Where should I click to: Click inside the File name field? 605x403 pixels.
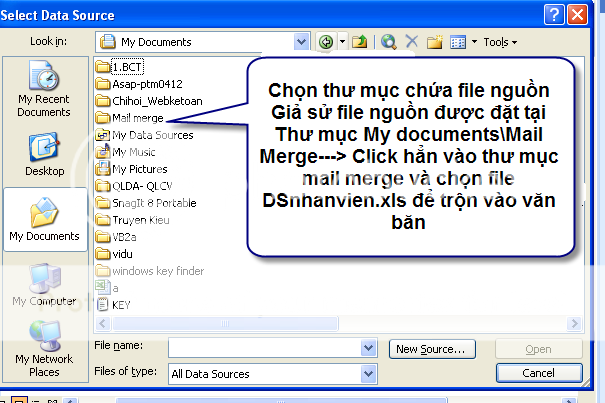[x=265, y=348]
